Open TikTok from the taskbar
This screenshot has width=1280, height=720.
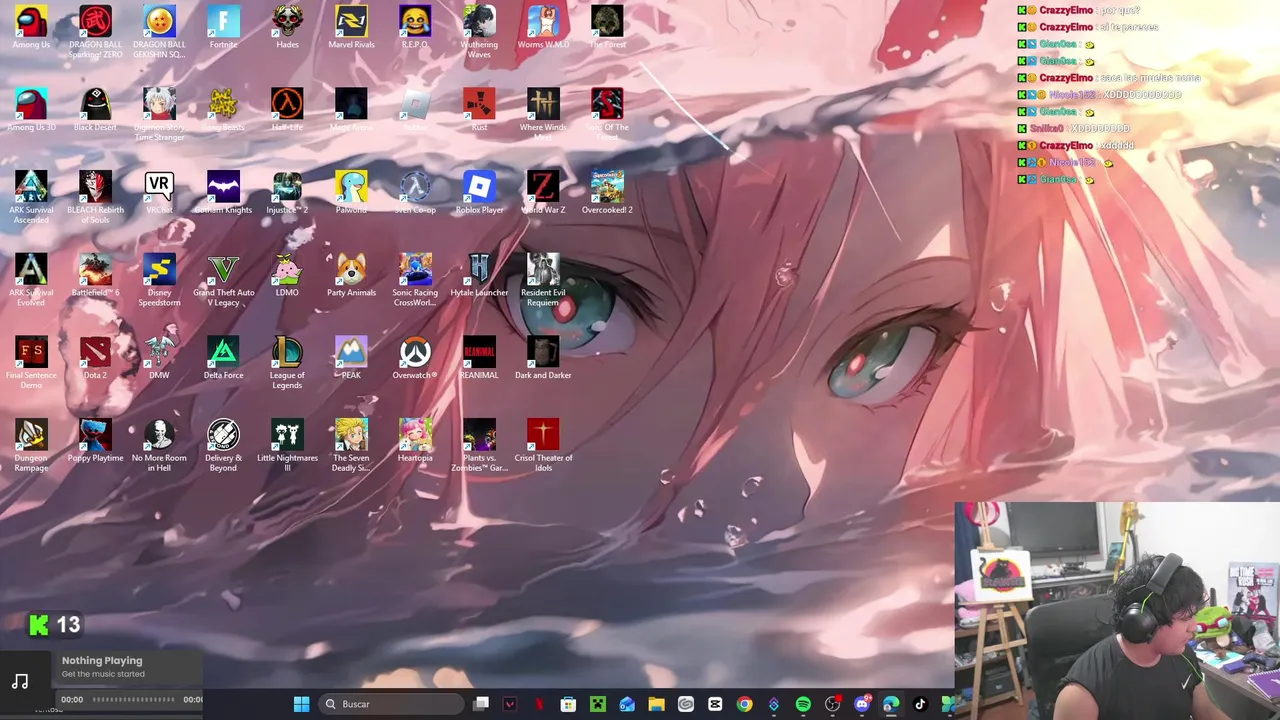click(920, 704)
